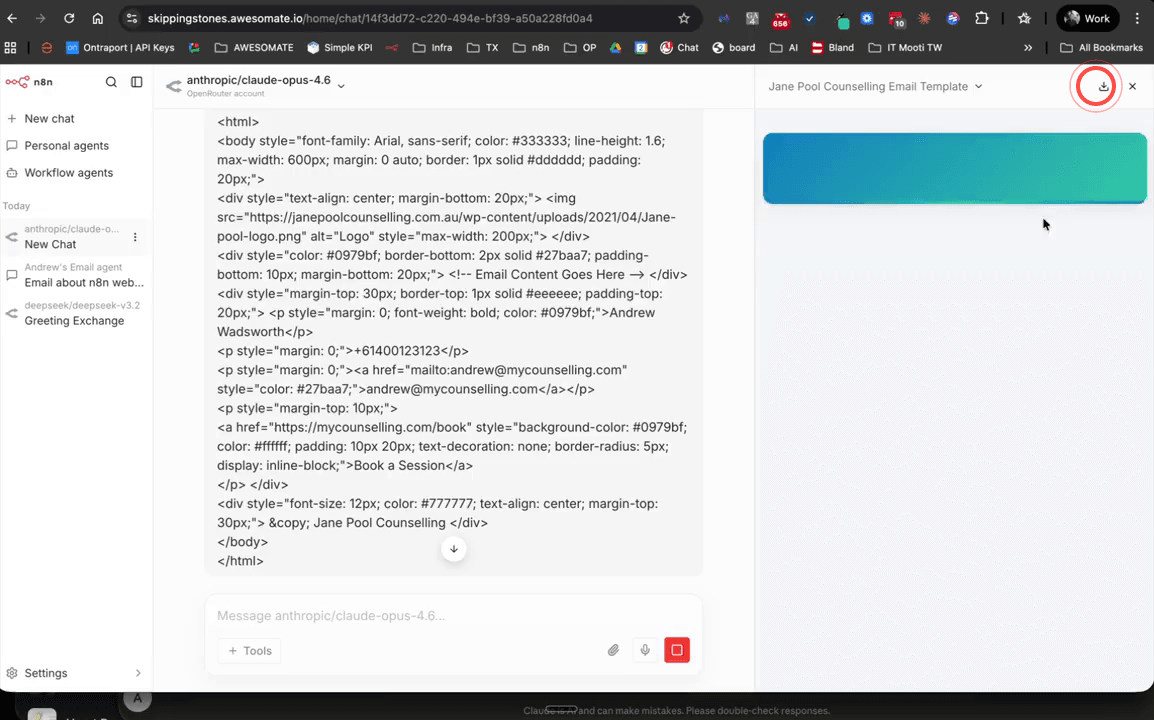Open the Greeting Exchange conversation
This screenshot has height=720, width=1154.
(x=75, y=320)
